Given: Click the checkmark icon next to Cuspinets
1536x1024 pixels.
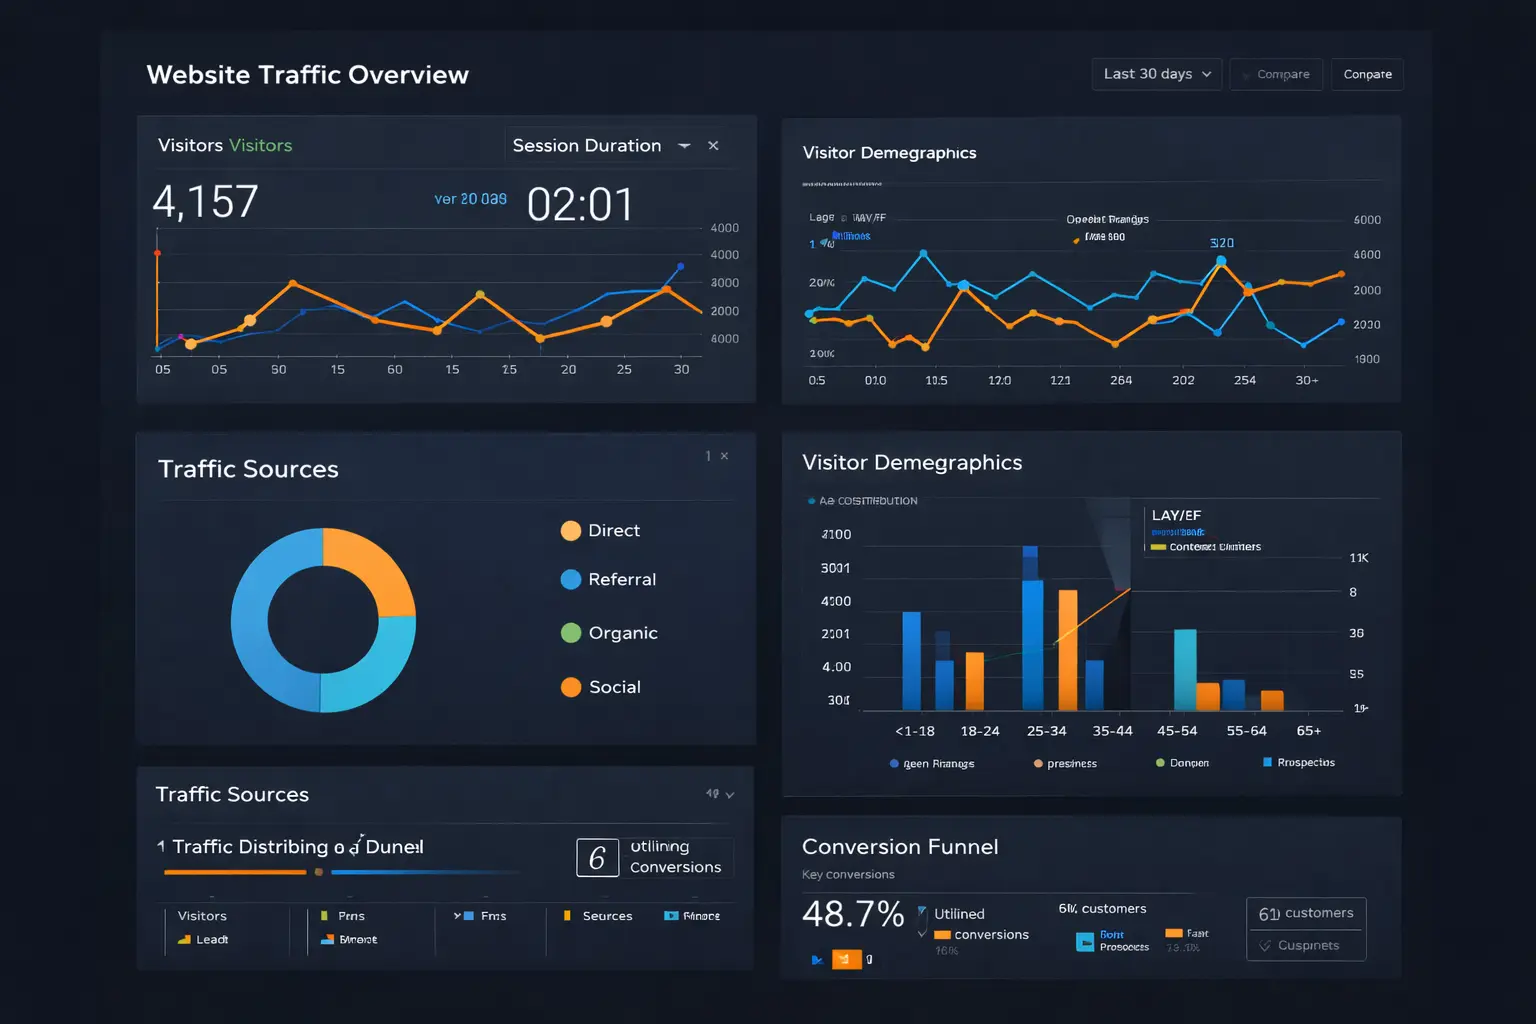Looking at the screenshot, I should 1266,946.
